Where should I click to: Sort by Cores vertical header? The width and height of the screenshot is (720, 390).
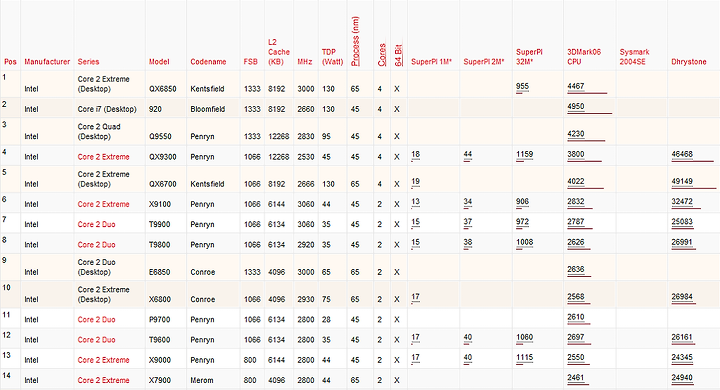click(382, 55)
